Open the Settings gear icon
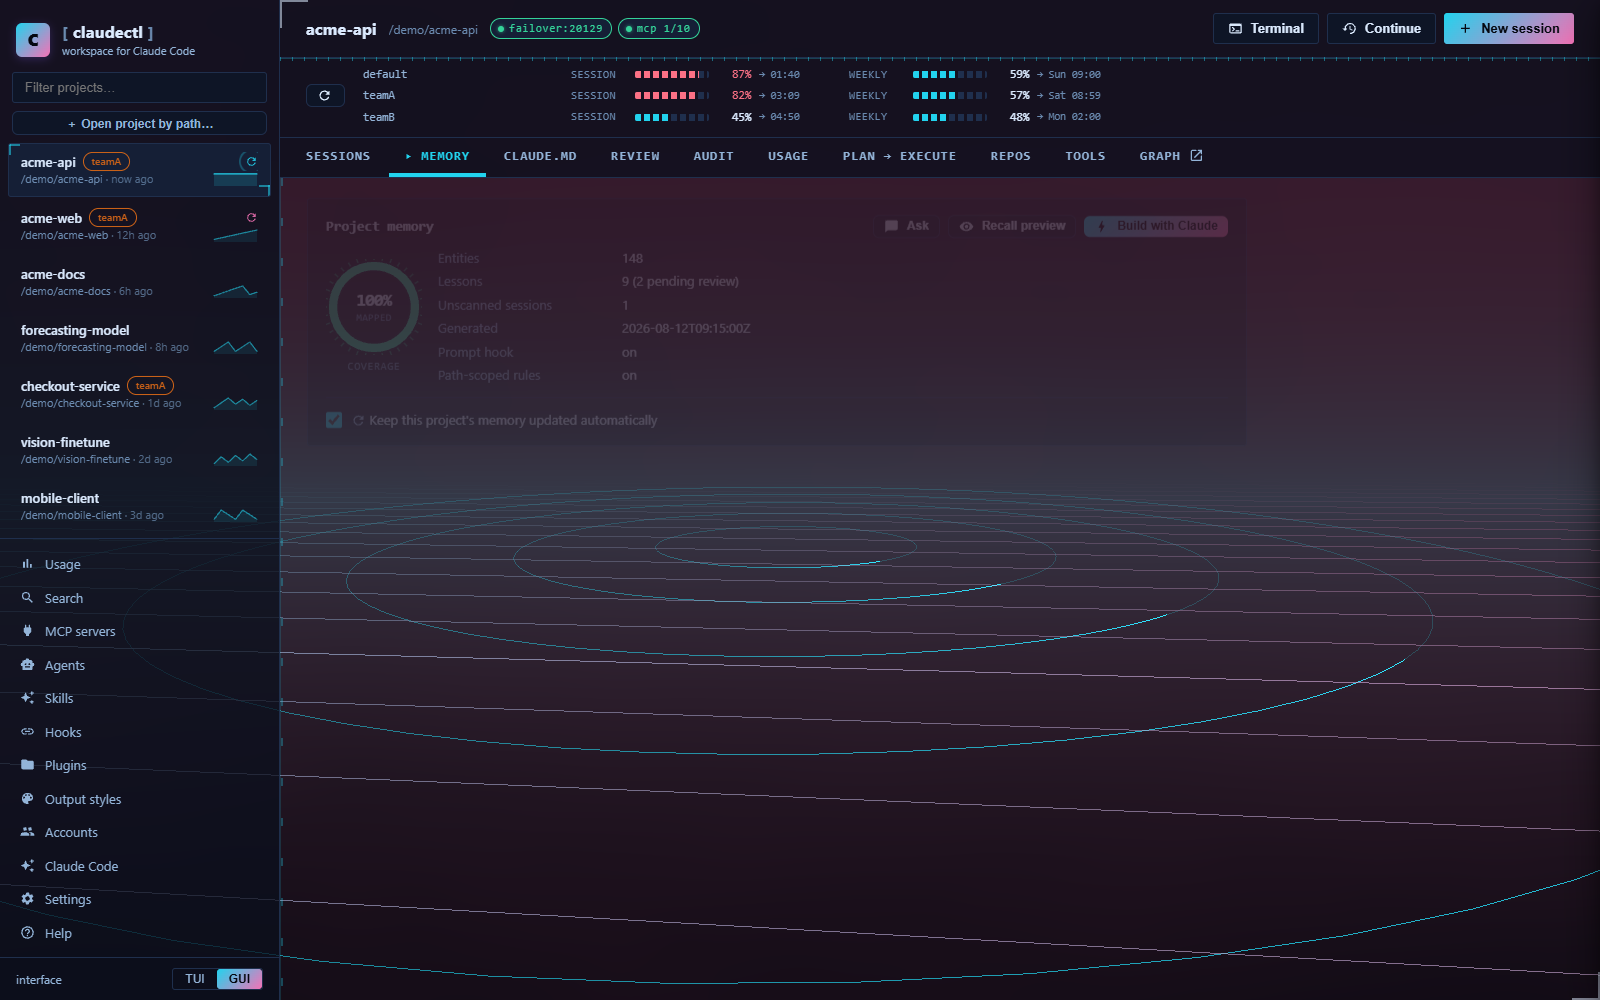The image size is (1600, 1000). coord(27,899)
